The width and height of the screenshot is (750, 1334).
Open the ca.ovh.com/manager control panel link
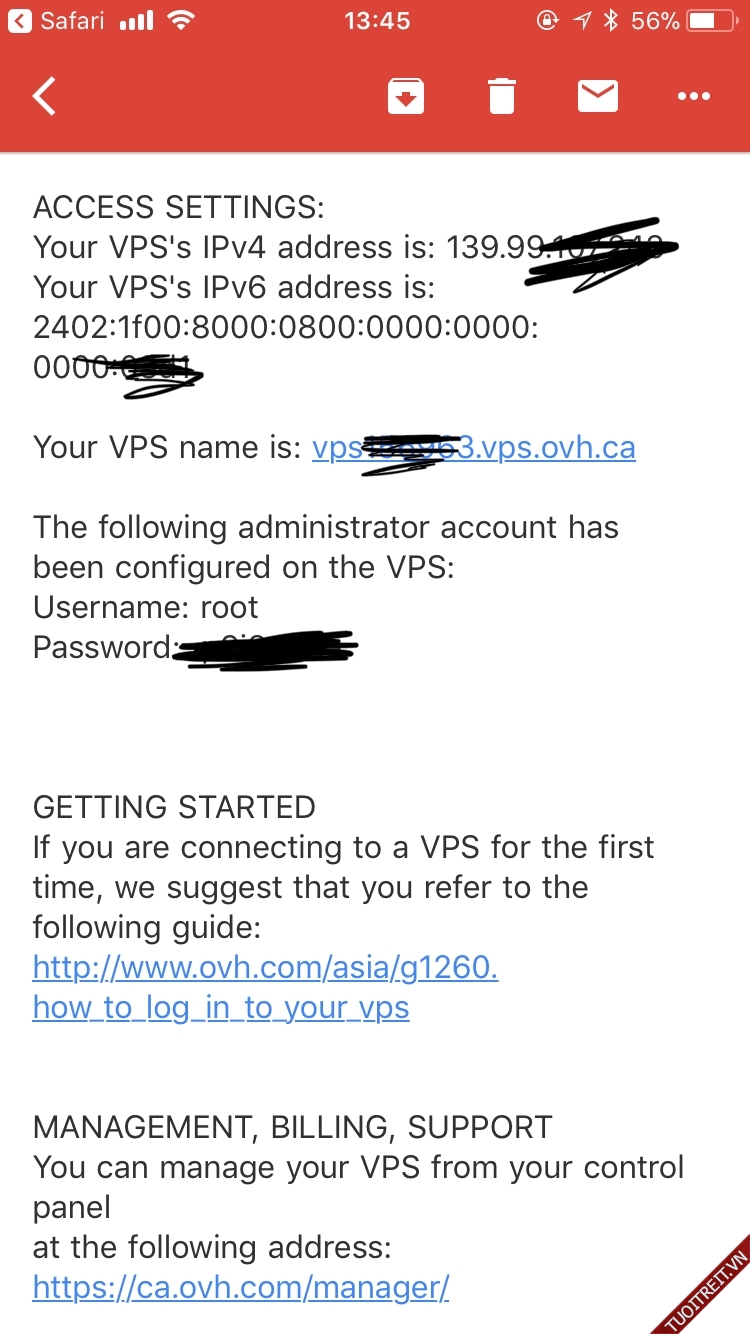[x=240, y=1287]
